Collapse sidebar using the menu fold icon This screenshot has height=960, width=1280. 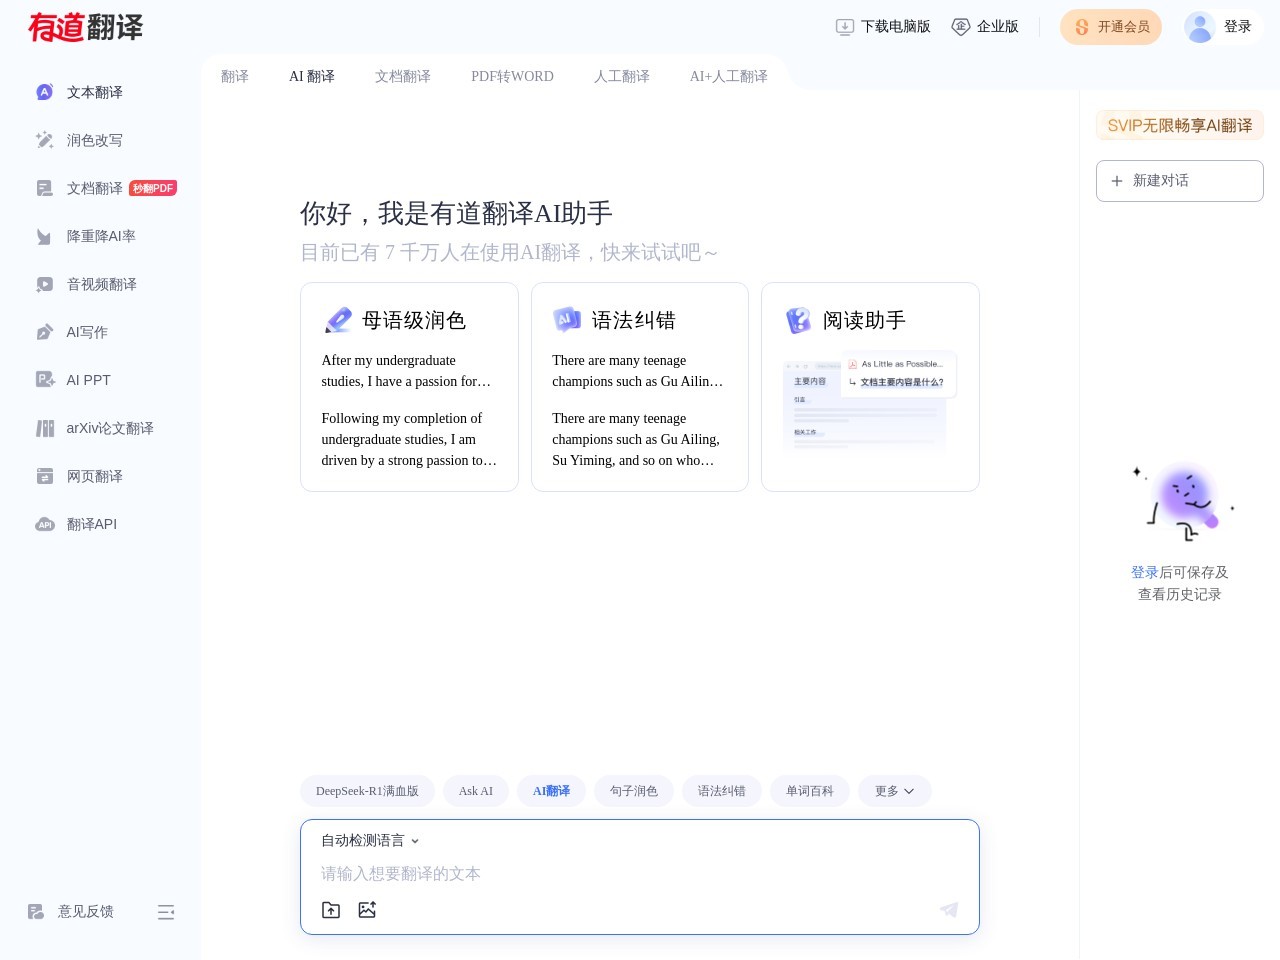(x=166, y=912)
